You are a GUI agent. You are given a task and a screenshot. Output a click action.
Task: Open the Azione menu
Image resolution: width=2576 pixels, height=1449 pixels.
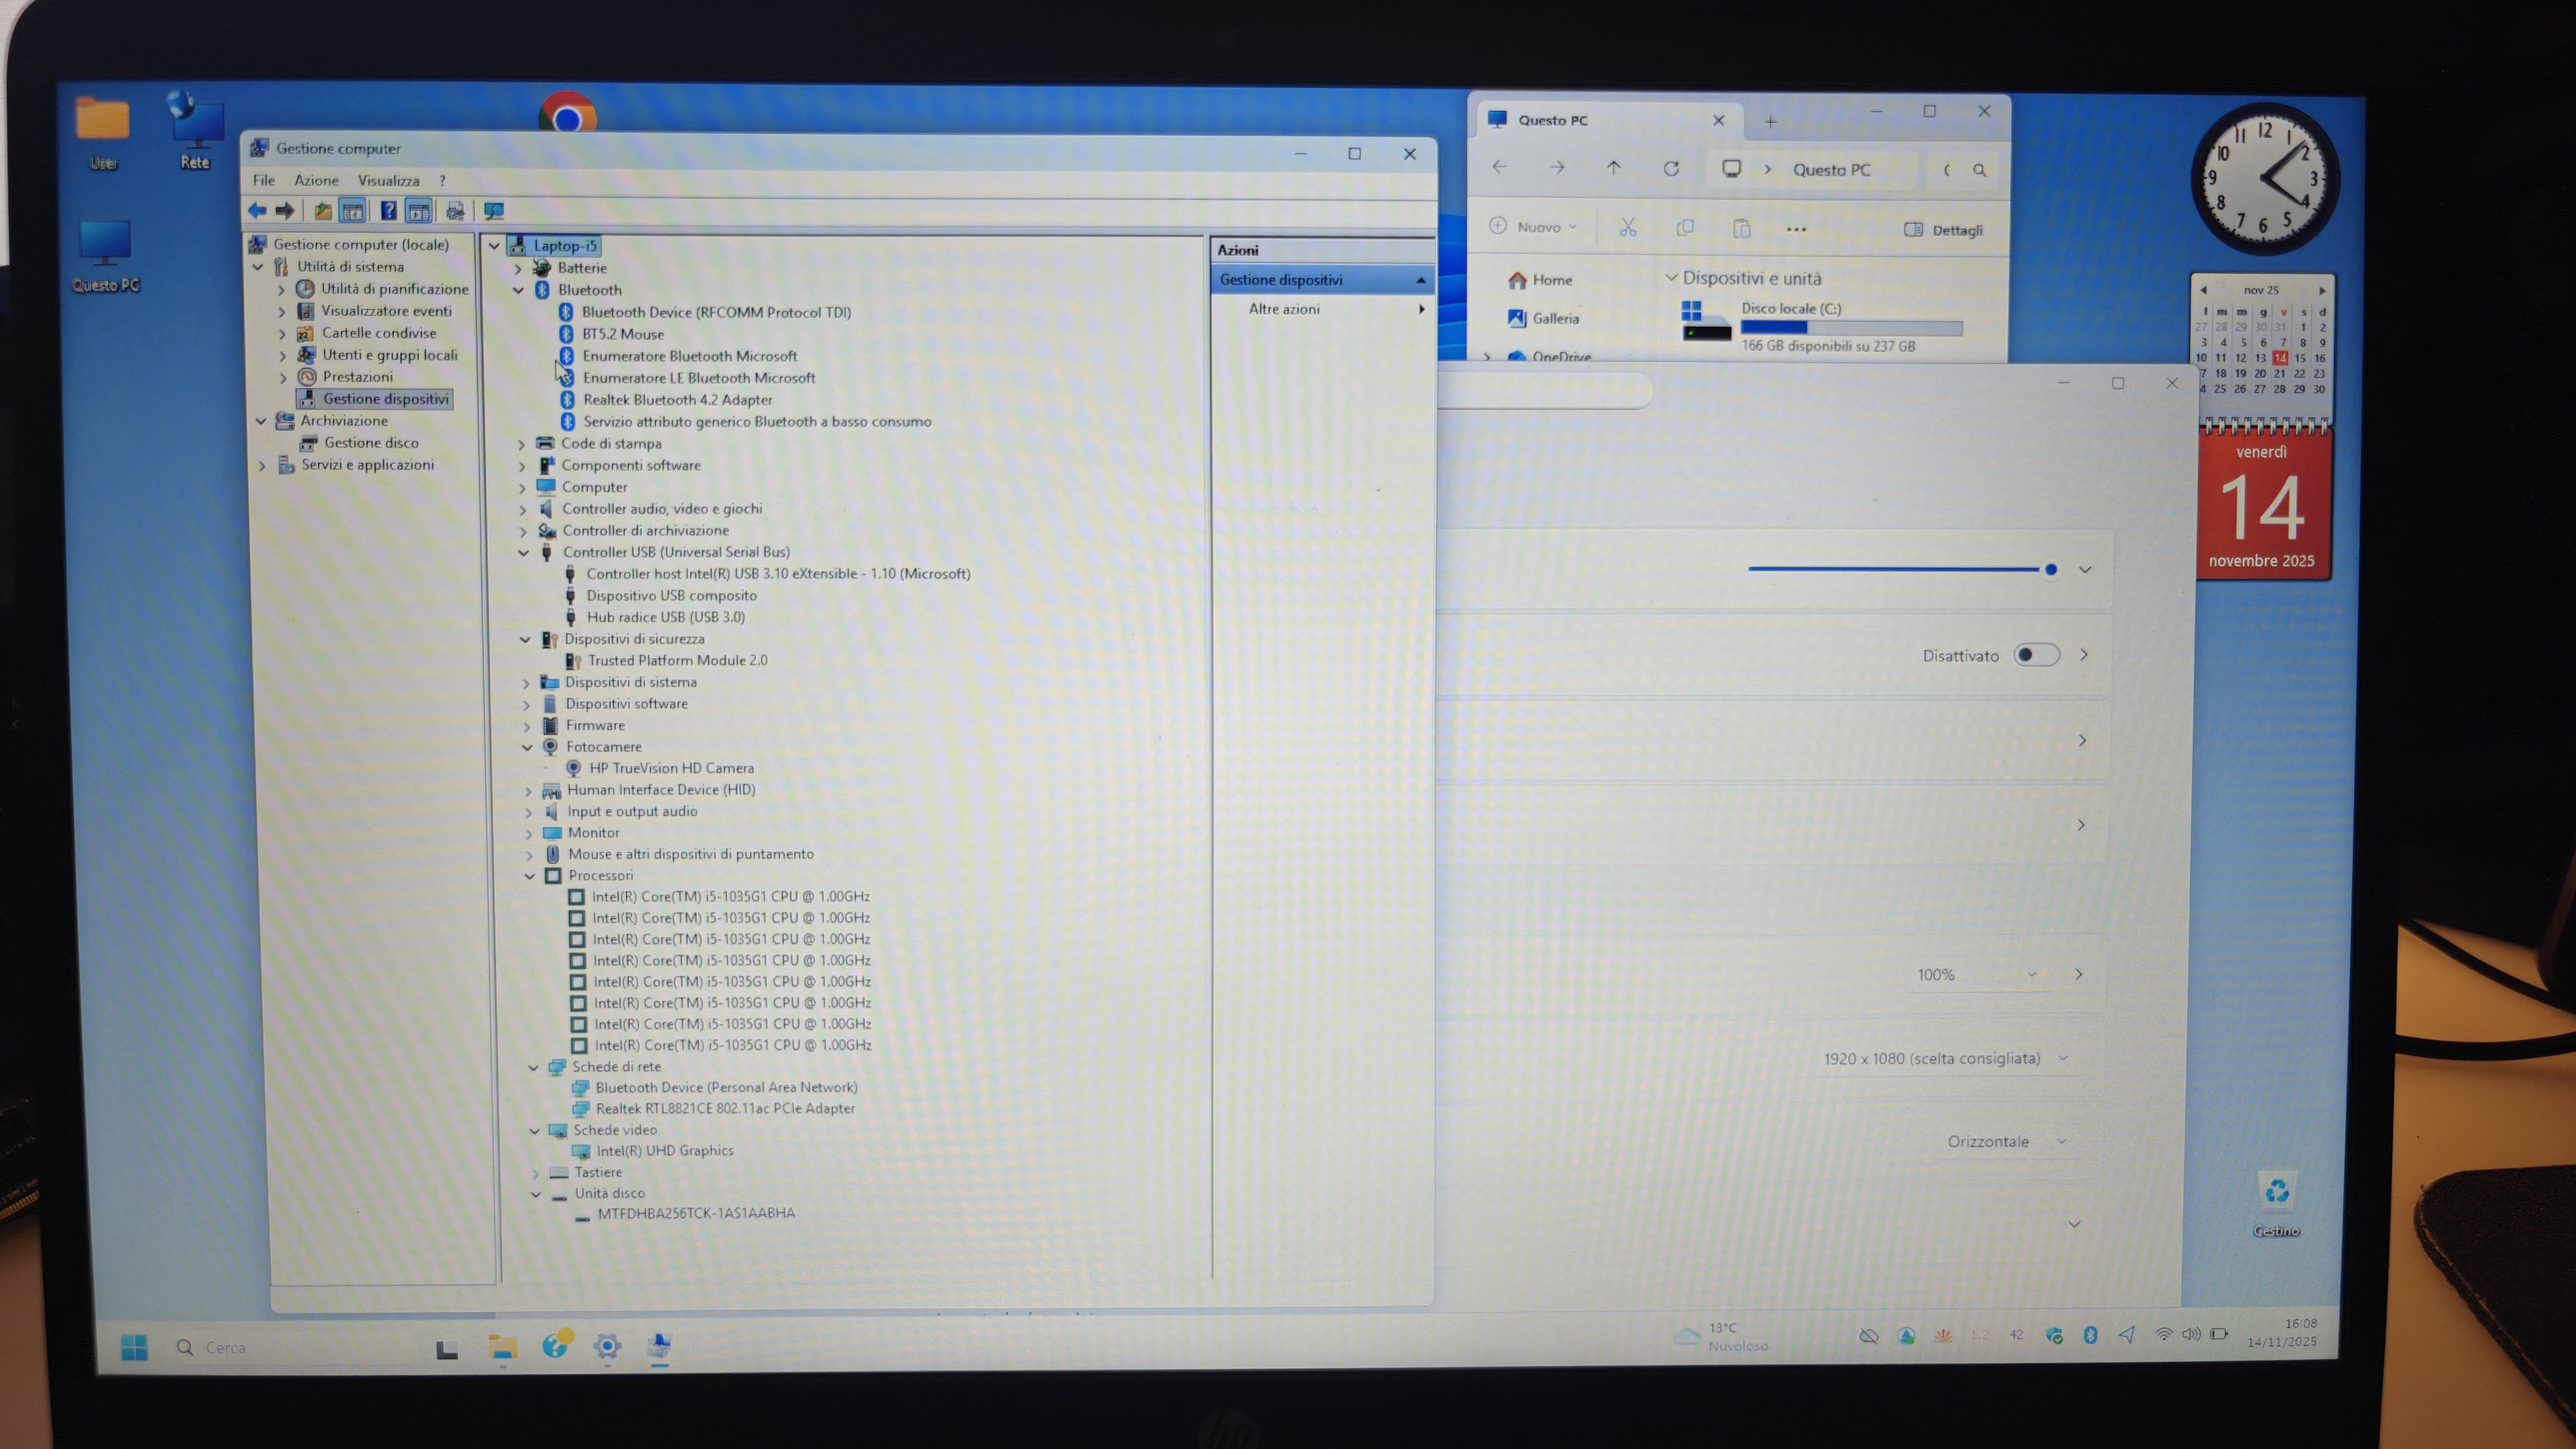click(316, 180)
